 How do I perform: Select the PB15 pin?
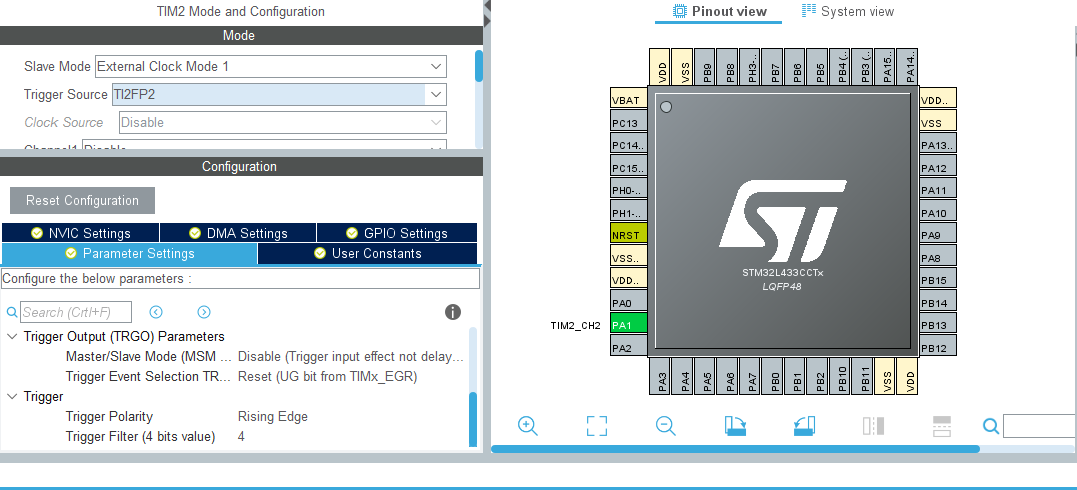point(938,280)
